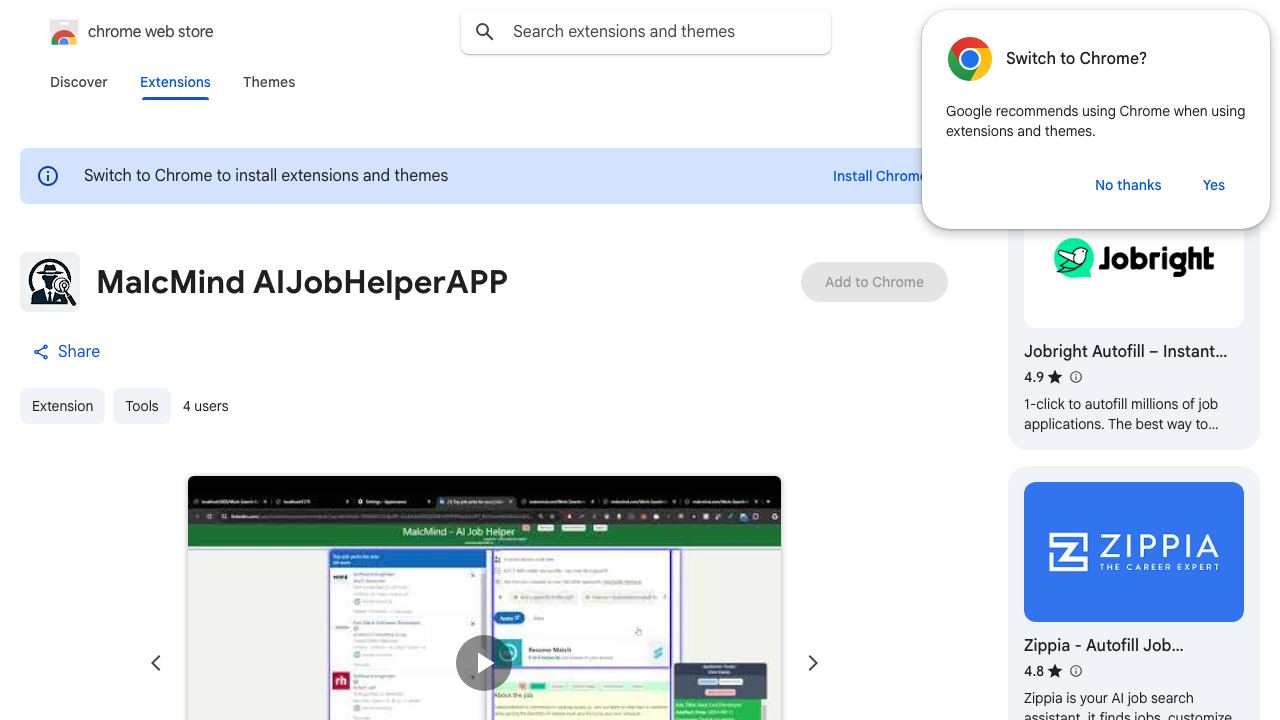
Task: Click the Install Chrome link
Action: click(879, 176)
